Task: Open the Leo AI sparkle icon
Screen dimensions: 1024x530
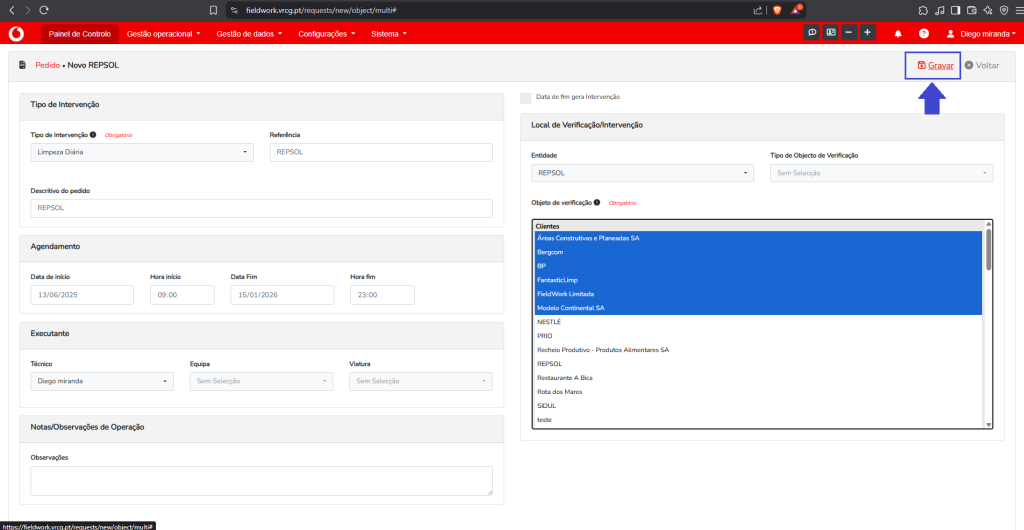Action: [987, 10]
